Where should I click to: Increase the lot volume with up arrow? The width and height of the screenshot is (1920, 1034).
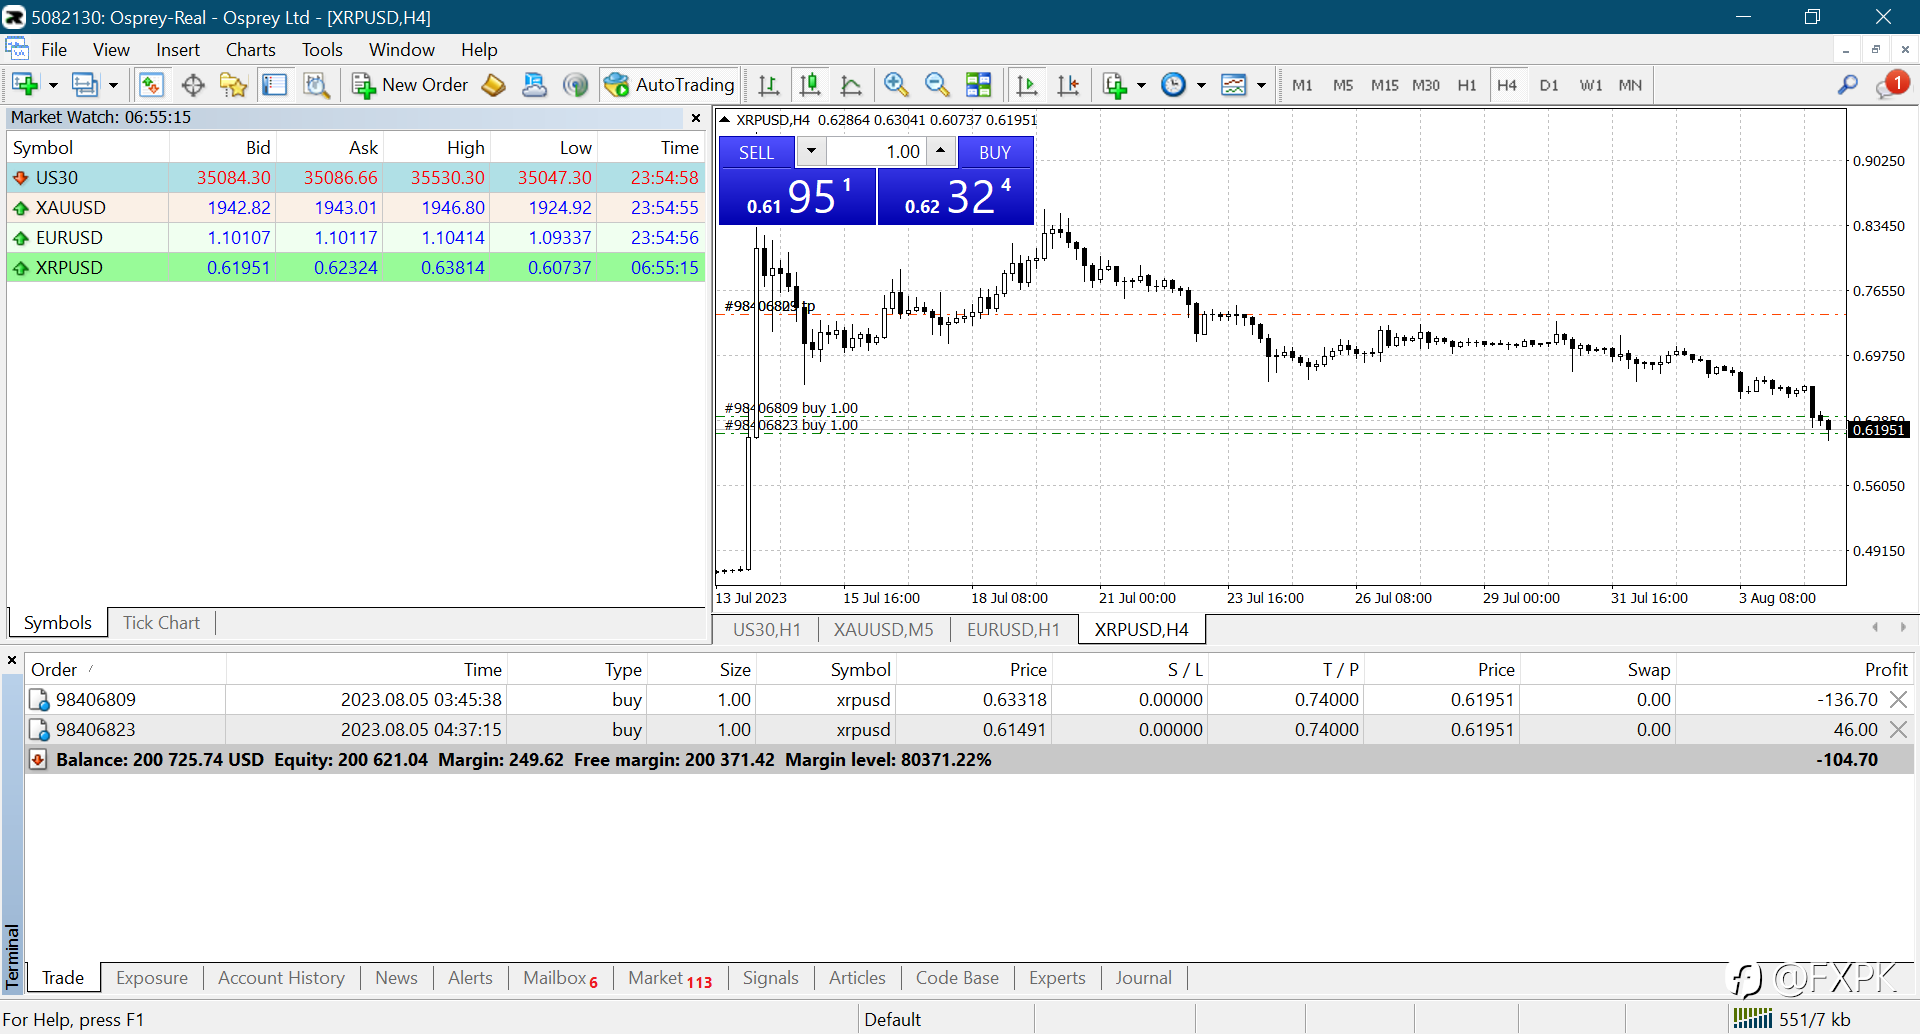point(940,151)
